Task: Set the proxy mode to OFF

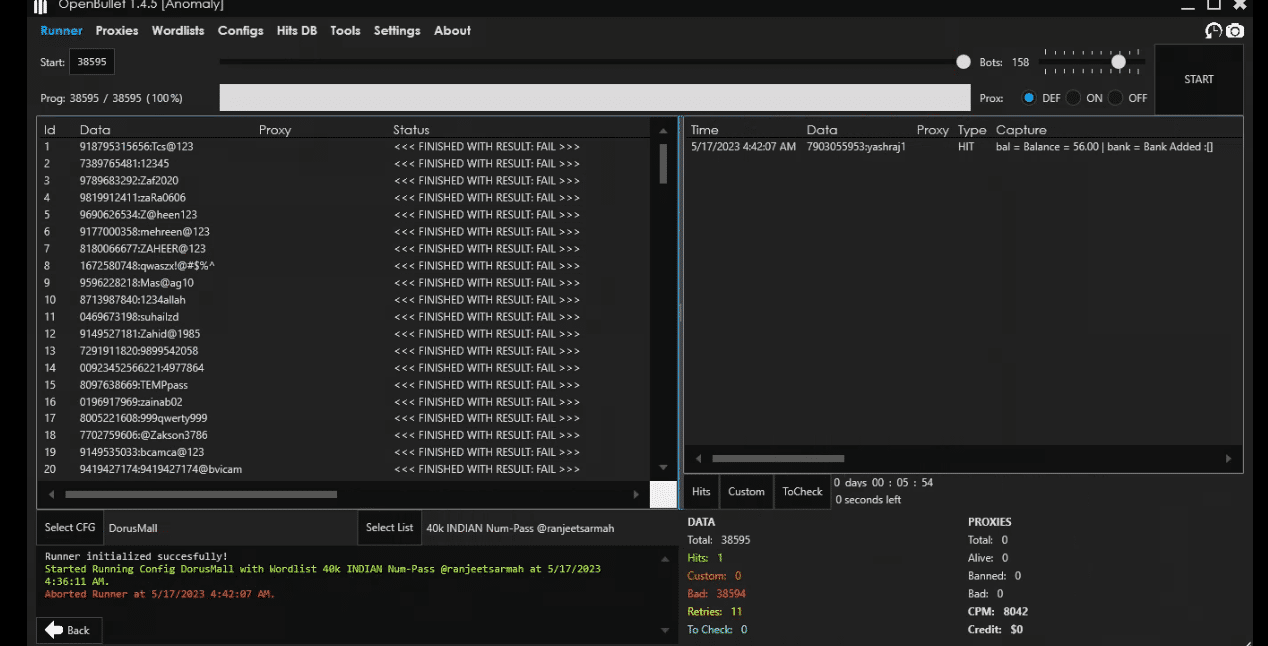Action: click(x=1115, y=98)
